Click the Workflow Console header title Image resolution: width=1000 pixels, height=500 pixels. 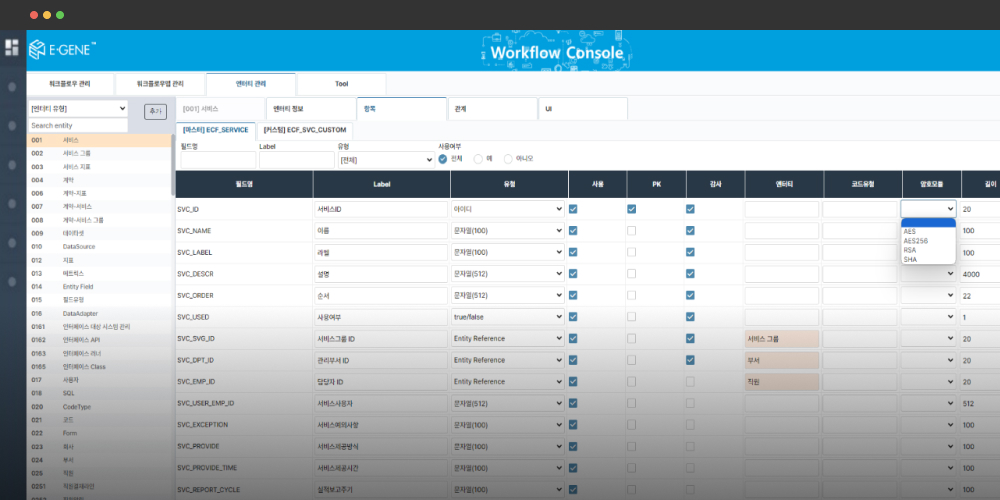pyautogui.click(x=556, y=52)
